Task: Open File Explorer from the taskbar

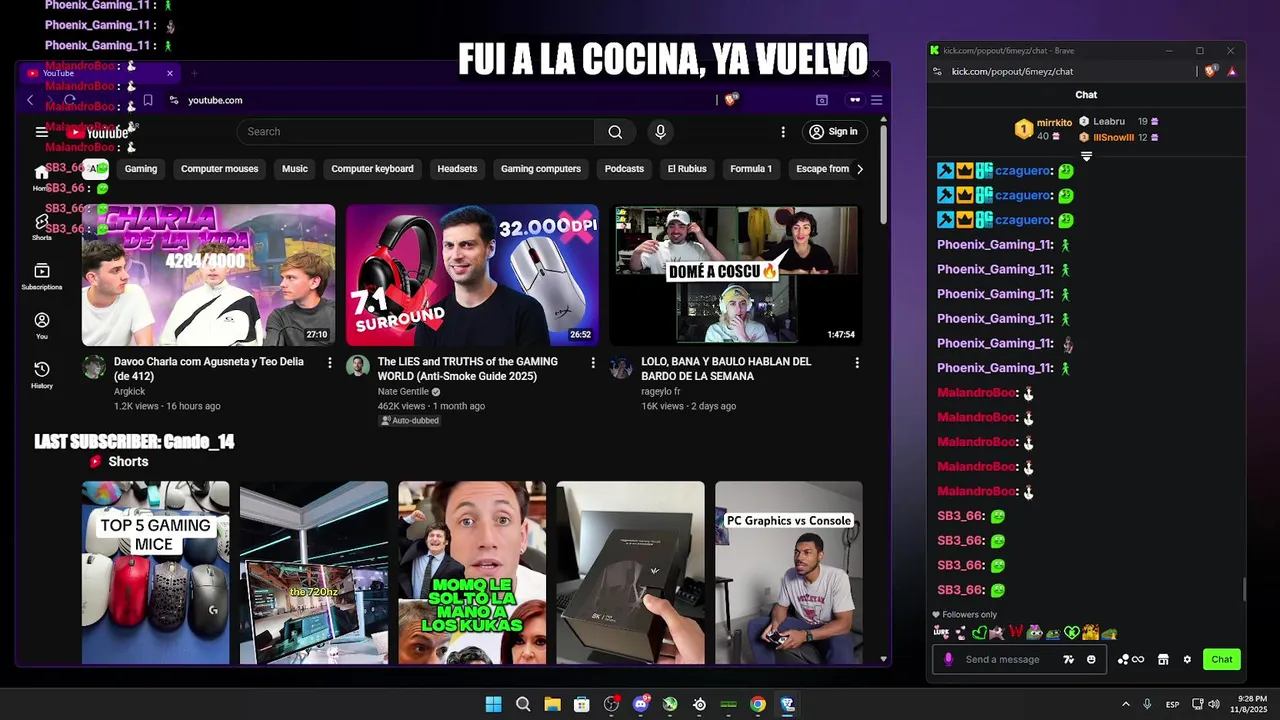Action: 552,705
